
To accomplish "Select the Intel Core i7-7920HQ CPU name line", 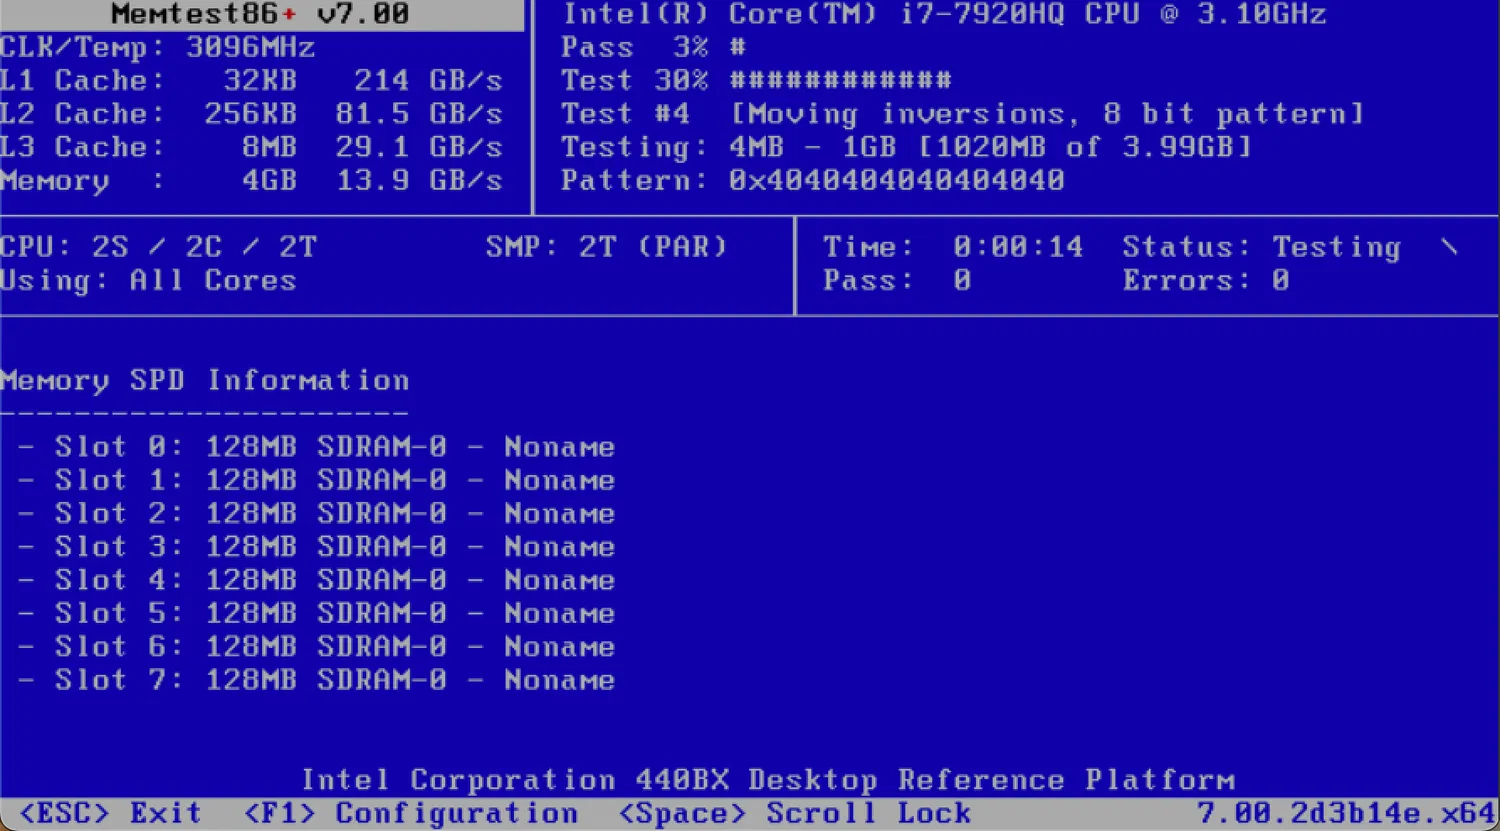I will point(944,14).
